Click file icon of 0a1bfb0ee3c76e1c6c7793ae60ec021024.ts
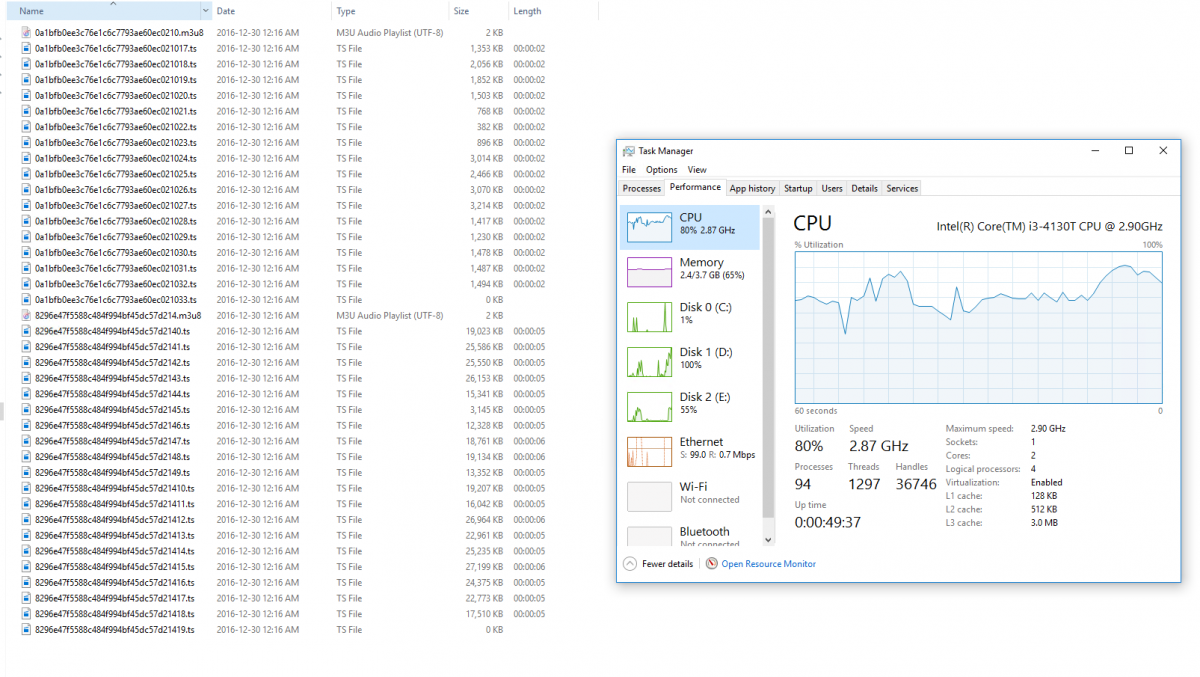Image resolution: width=1200 pixels, height=677 pixels. coord(27,158)
